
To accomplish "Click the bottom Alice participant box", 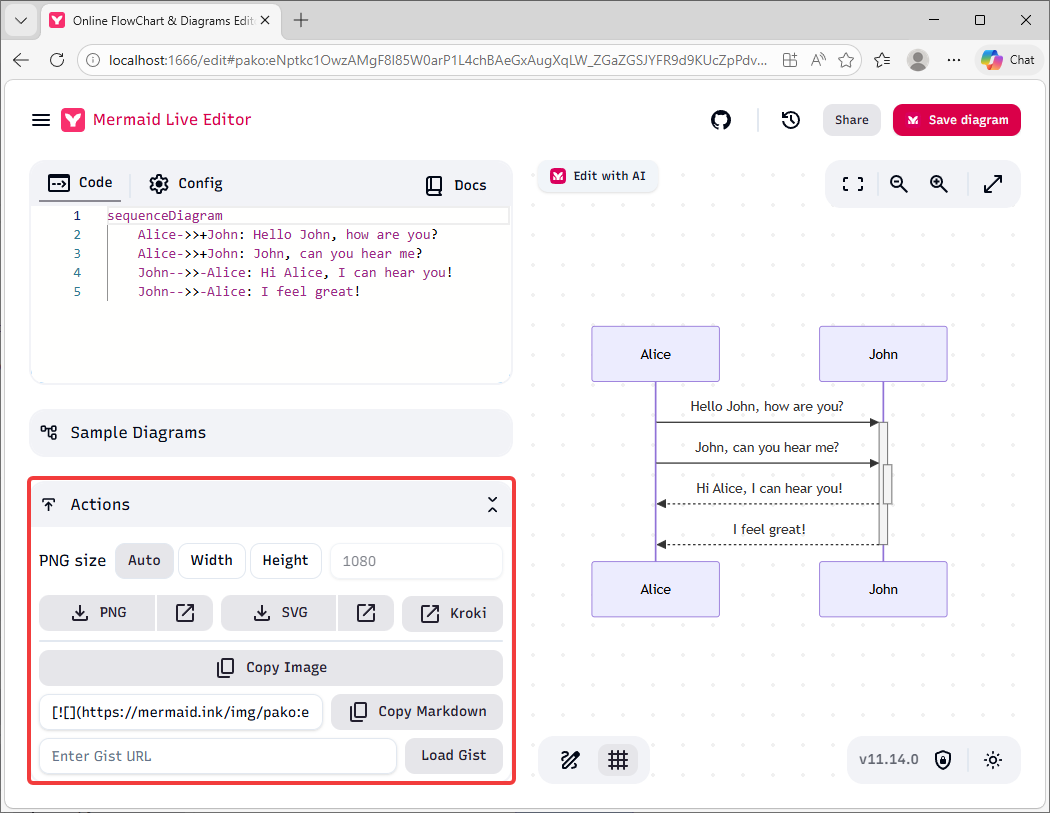I will 656,589.
